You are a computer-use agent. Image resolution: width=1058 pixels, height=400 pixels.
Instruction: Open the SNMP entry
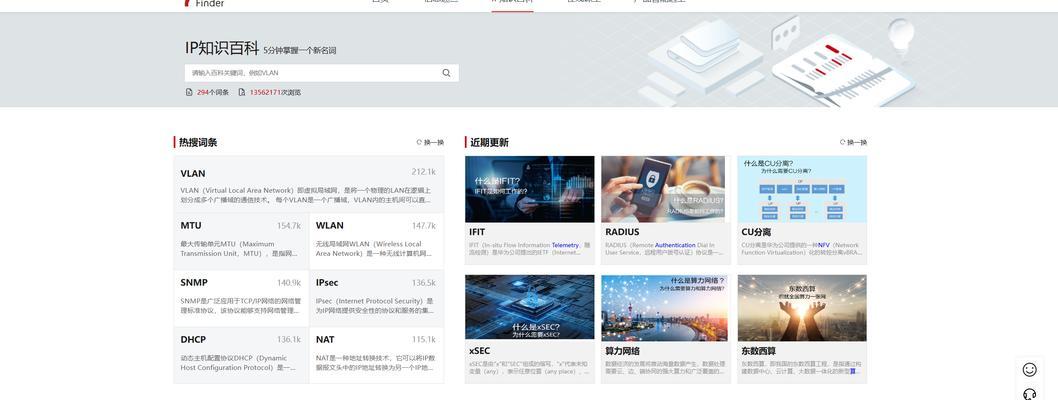[x=194, y=283]
